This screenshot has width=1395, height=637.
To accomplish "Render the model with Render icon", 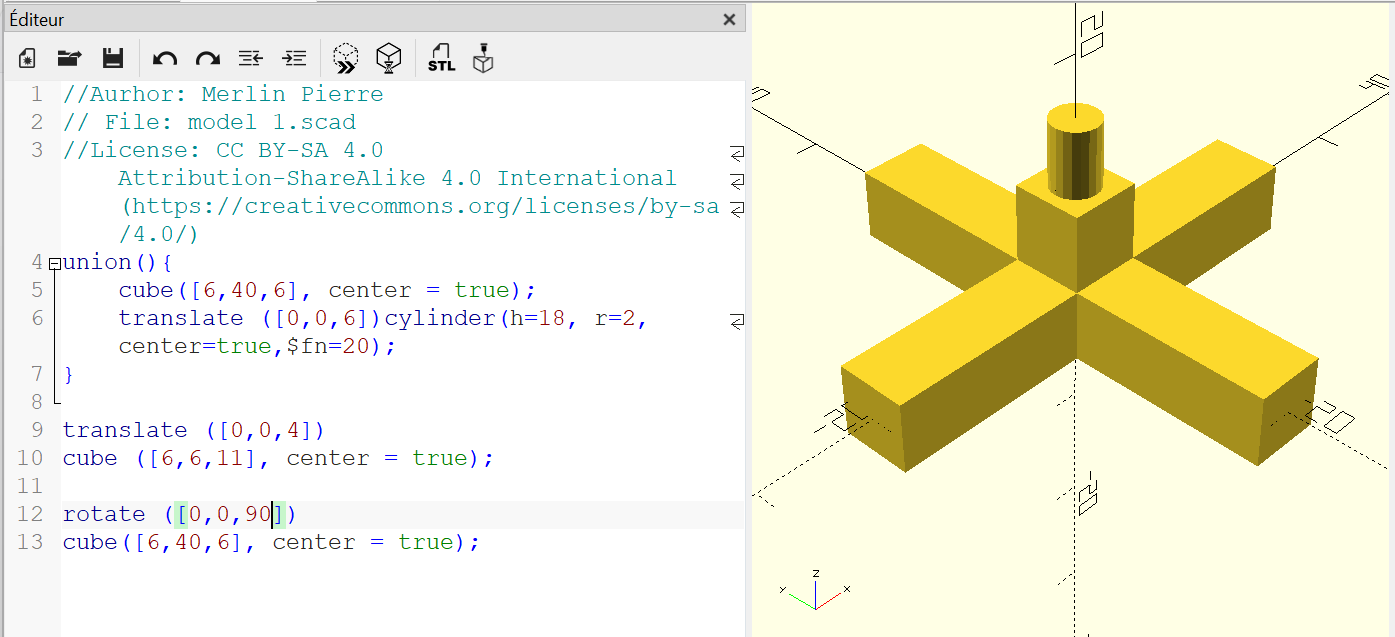I will click(x=388, y=59).
